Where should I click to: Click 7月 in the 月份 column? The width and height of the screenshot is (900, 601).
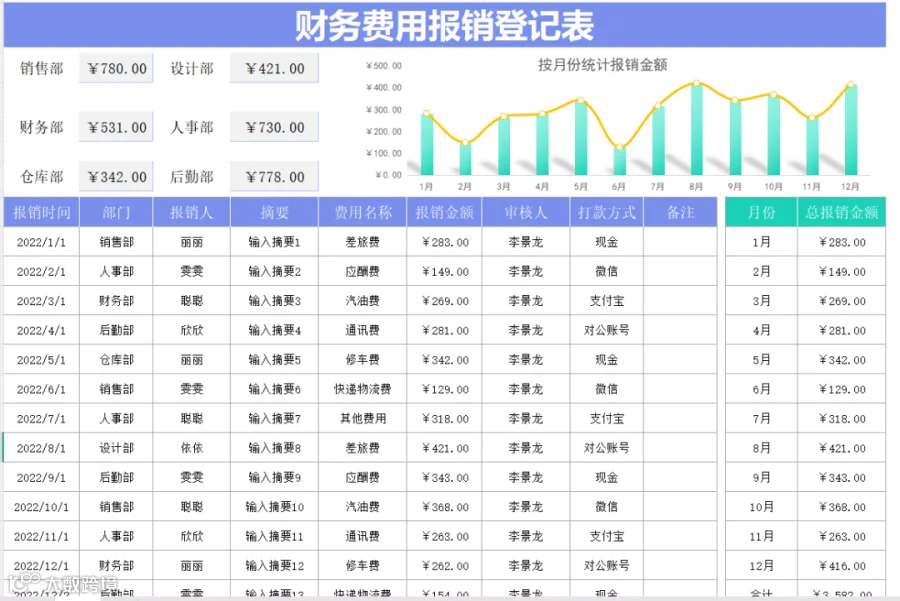761,418
